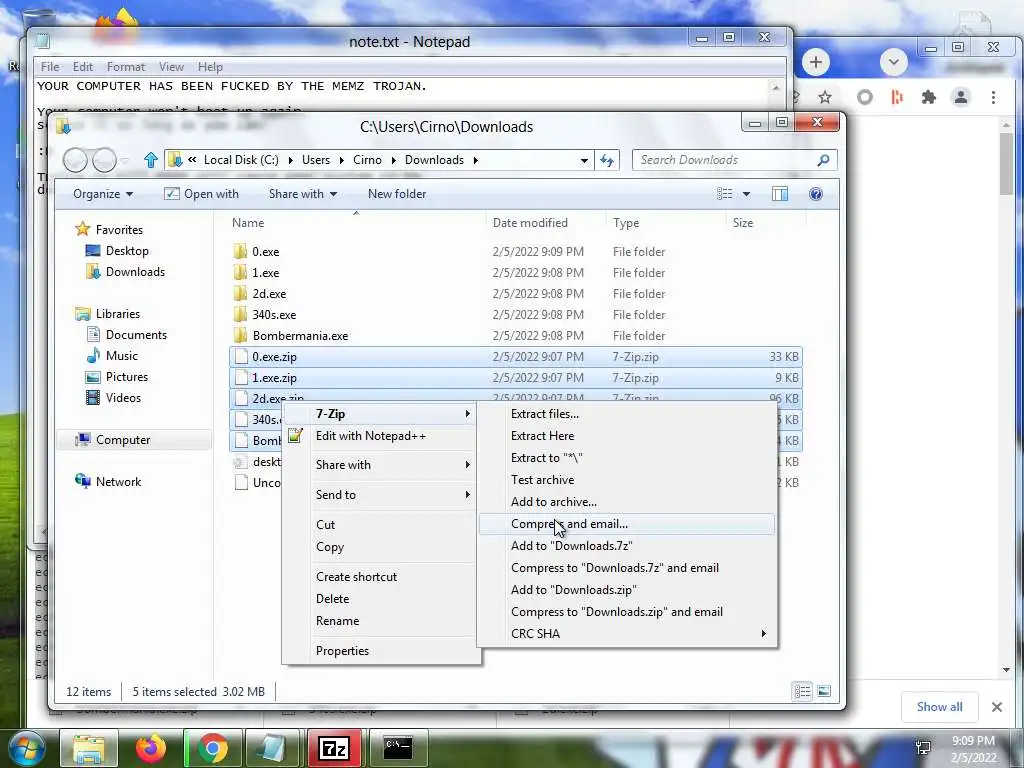The height and width of the screenshot is (768, 1024).
Task: Open the Notepad Format menu
Action: coord(126,67)
